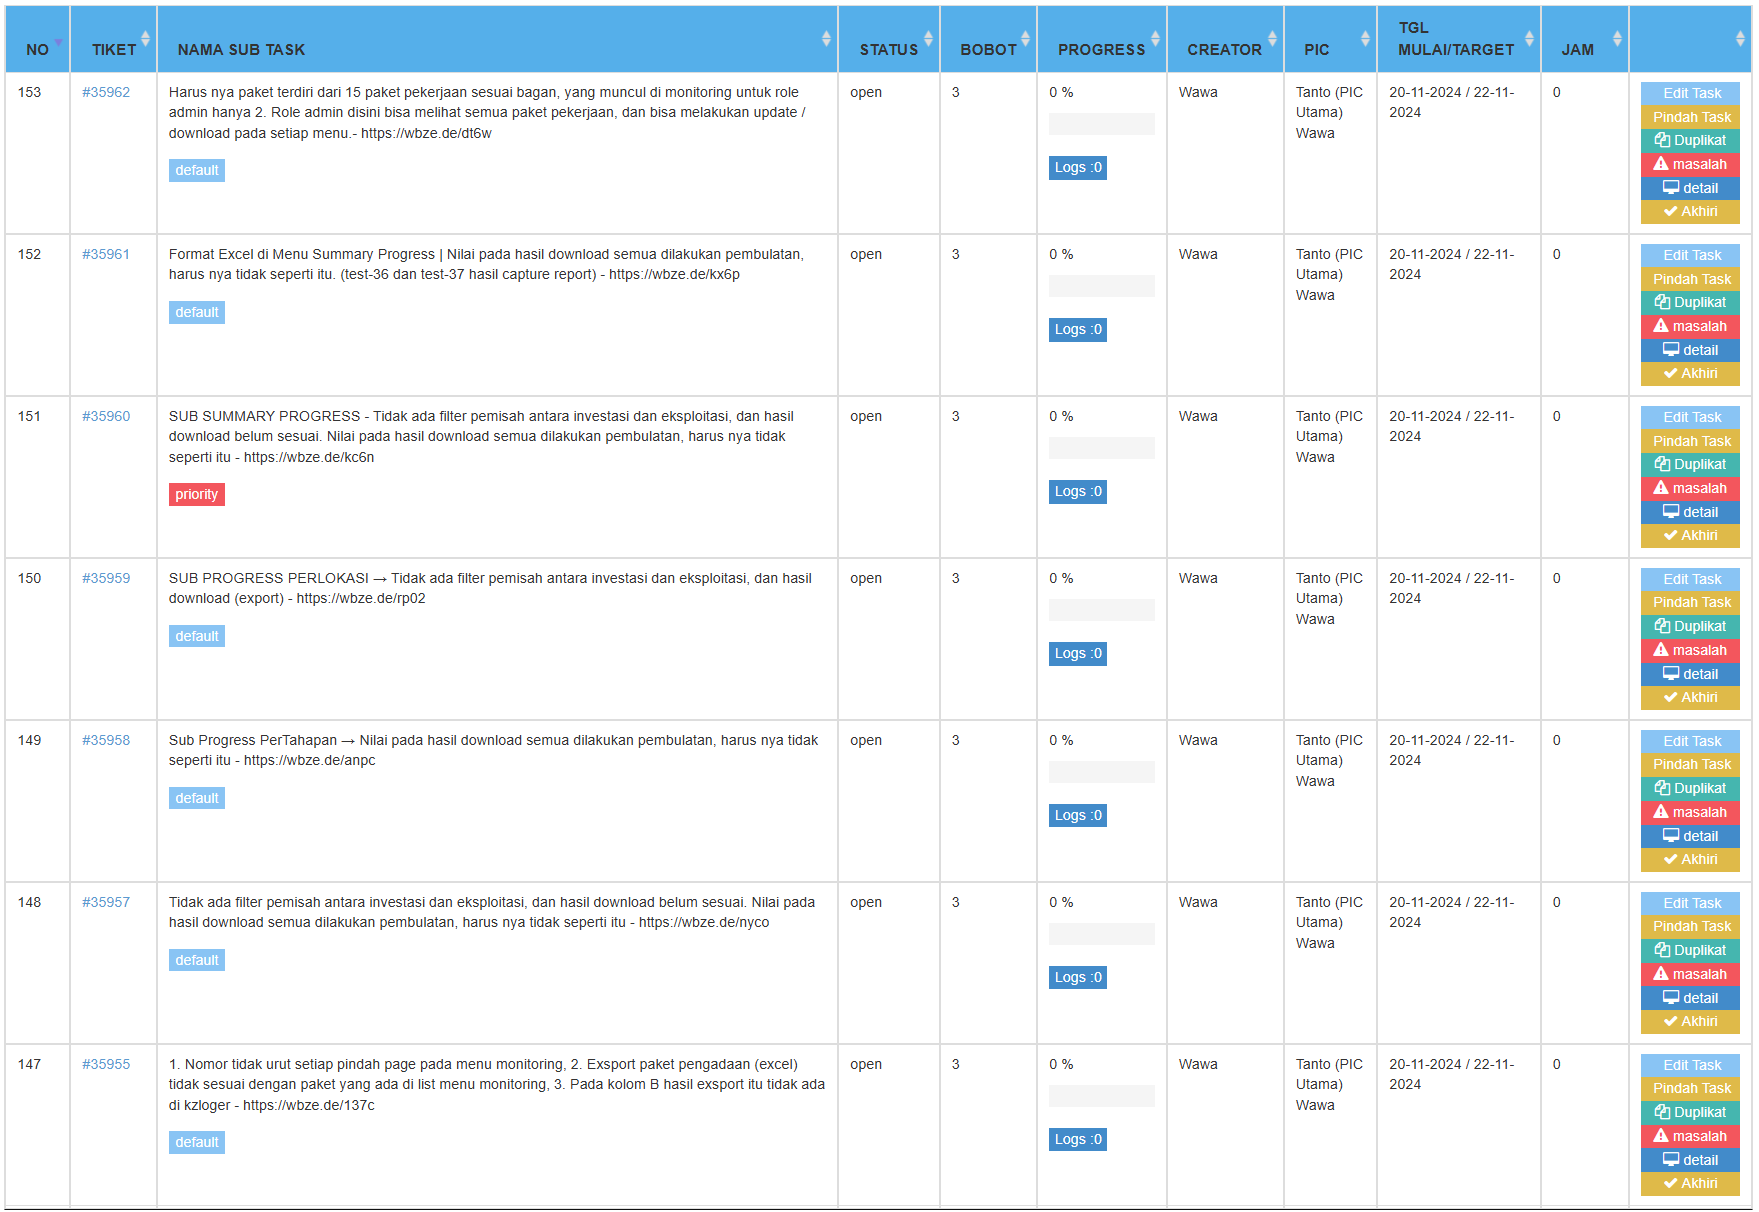1759x1212 pixels.
Task: Sort by STATUS column header
Action: (x=889, y=49)
